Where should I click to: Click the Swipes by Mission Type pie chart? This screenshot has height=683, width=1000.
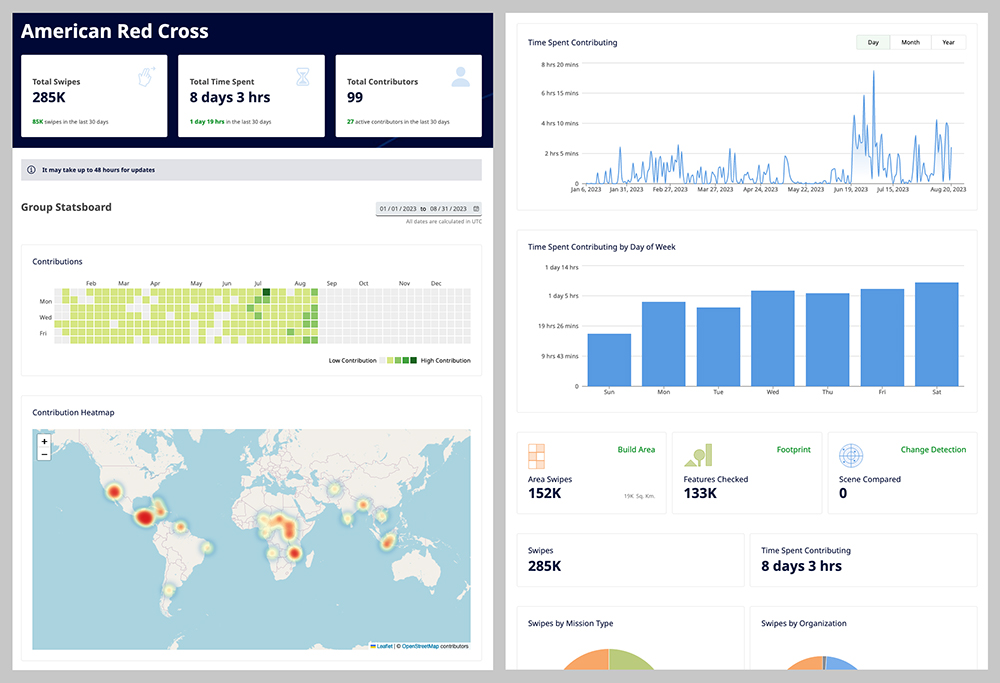click(608, 659)
